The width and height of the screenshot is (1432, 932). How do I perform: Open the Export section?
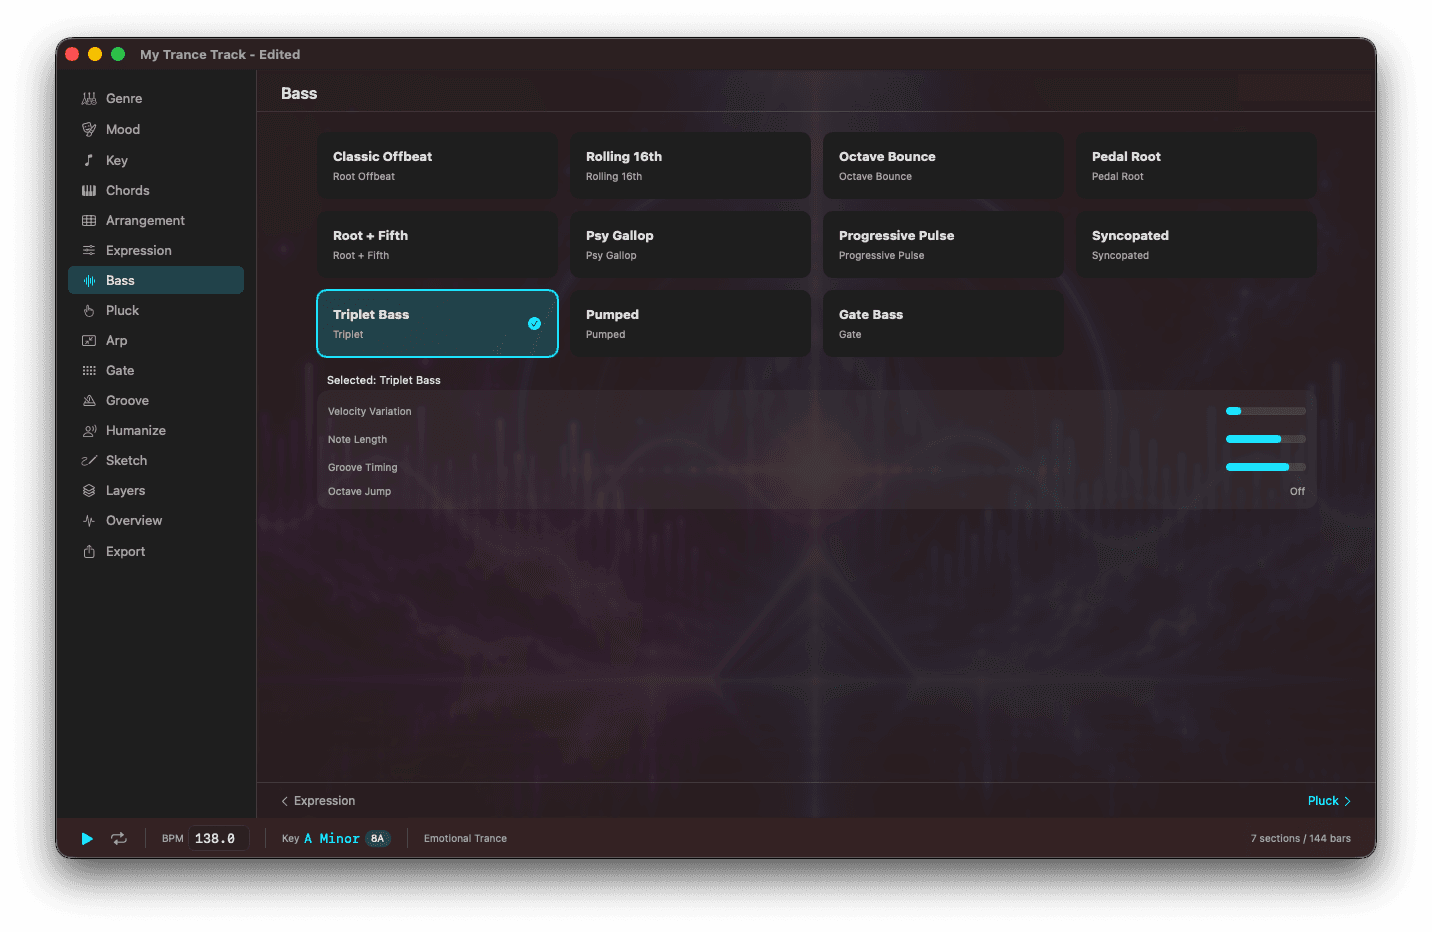click(156, 551)
